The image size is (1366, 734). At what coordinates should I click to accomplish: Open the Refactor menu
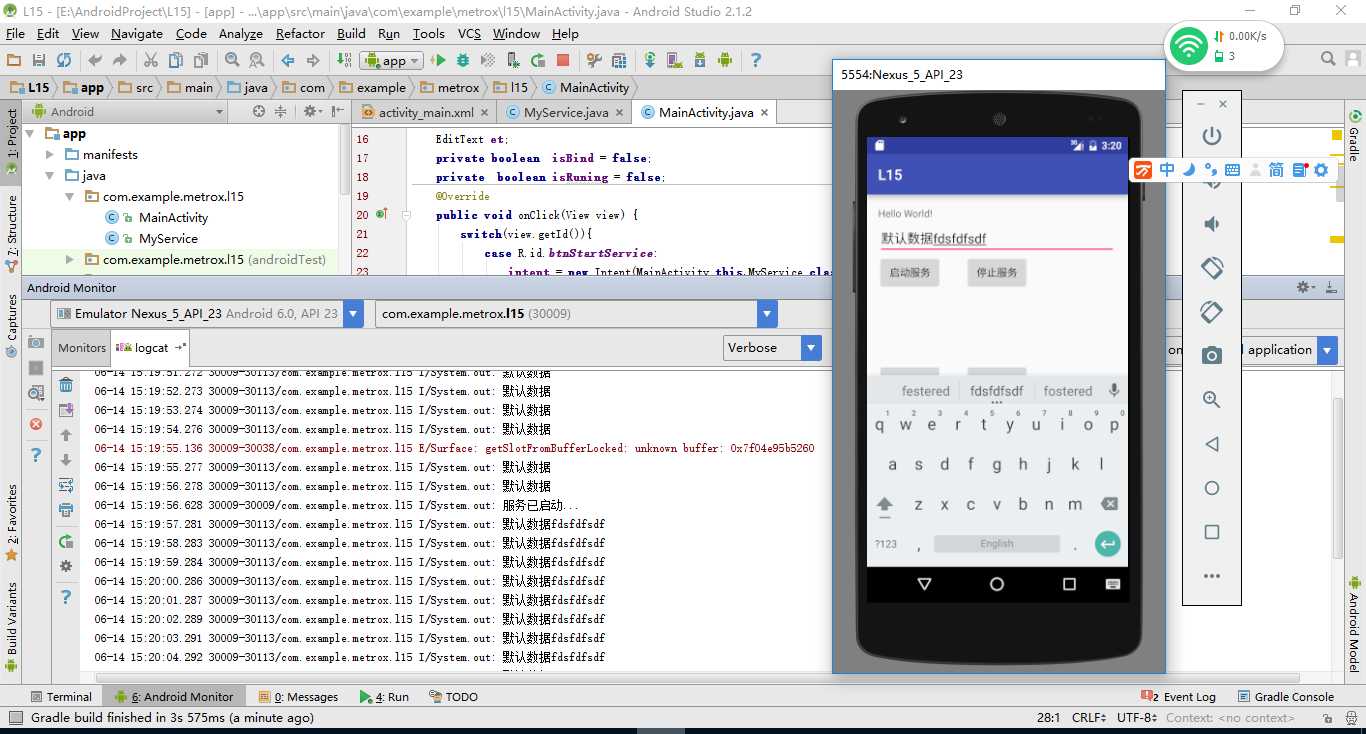point(300,33)
